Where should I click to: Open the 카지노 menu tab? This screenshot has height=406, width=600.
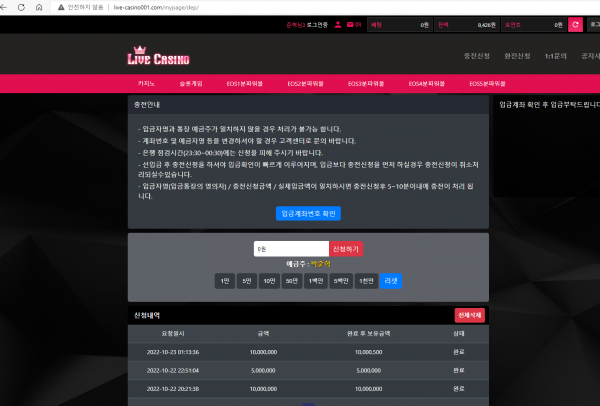[x=145, y=84]
